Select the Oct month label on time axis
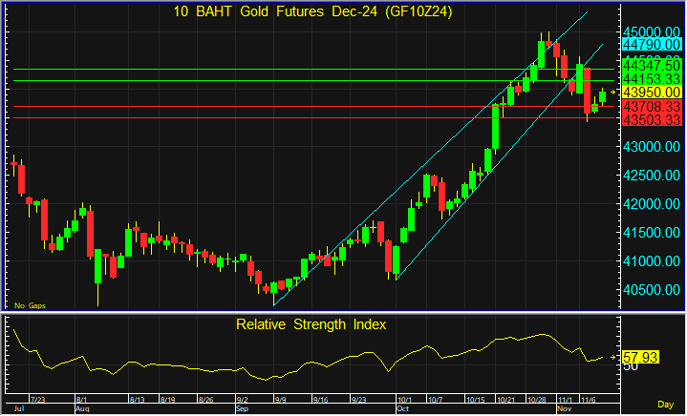Viewport: 687px width, 416px height. click(403, 409)
